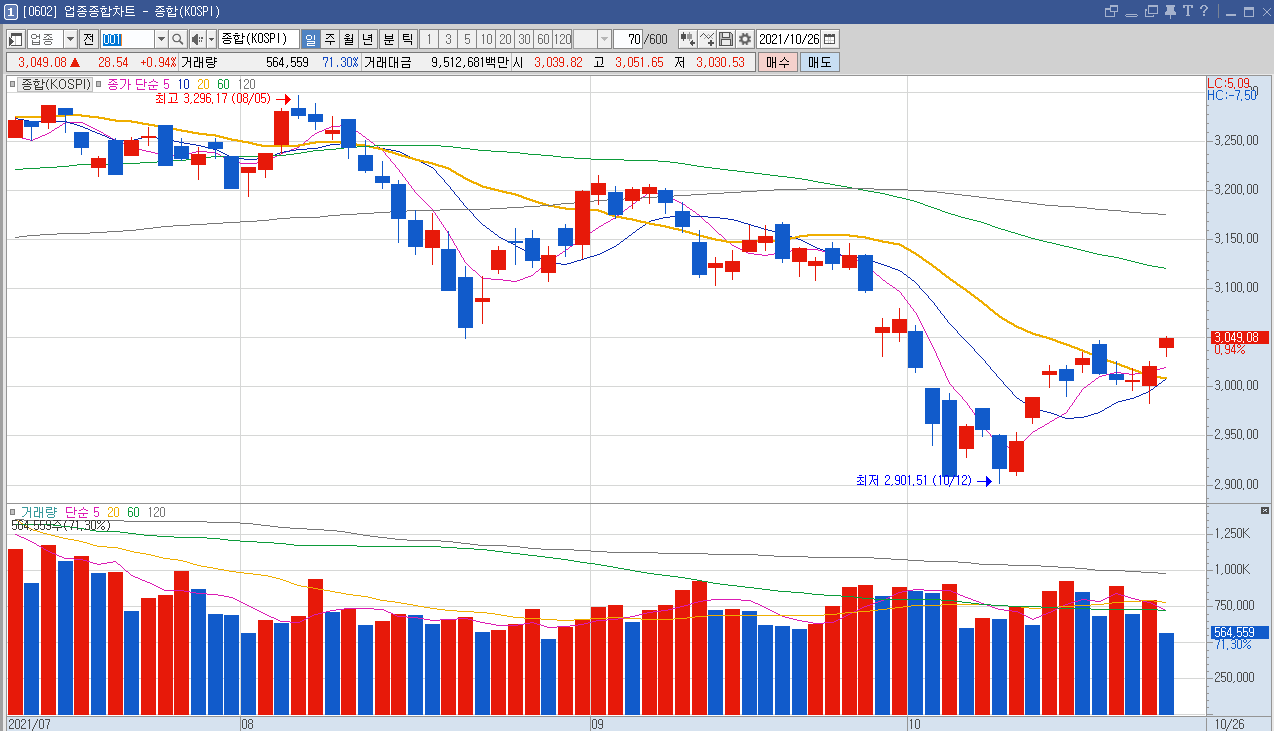Click the 120 price moving average legend number
The width and height of the screenshot is (1274, 731).
245,84
